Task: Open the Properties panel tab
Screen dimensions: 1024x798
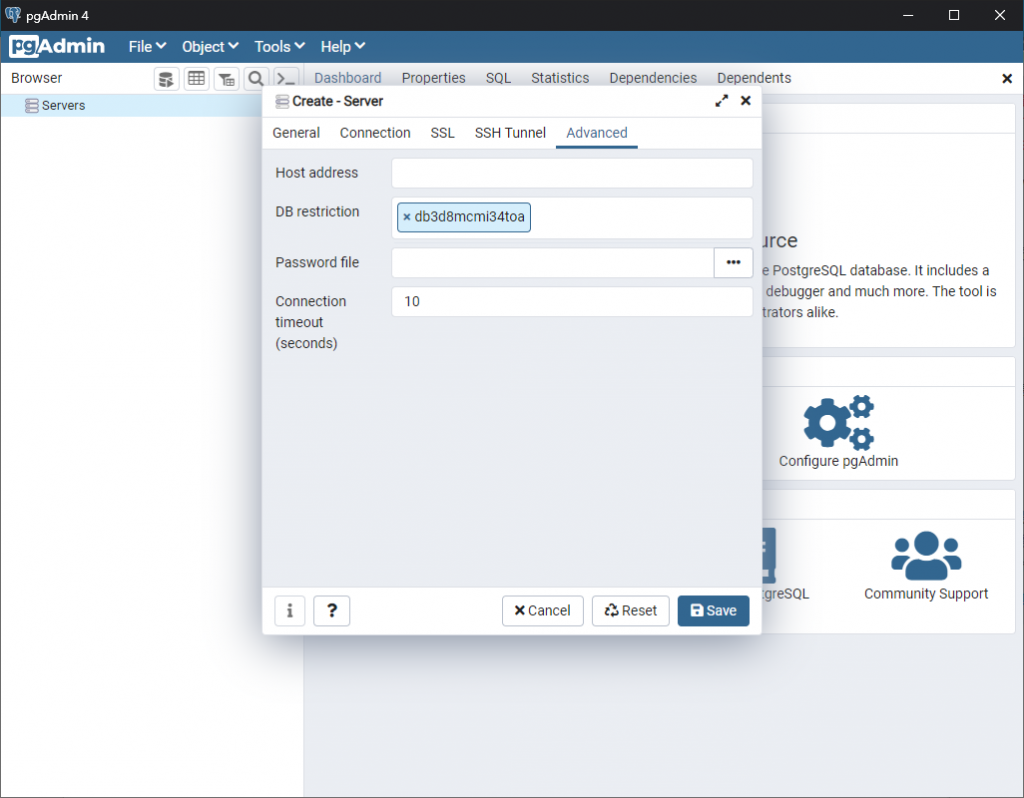Action: coord(434,78)
